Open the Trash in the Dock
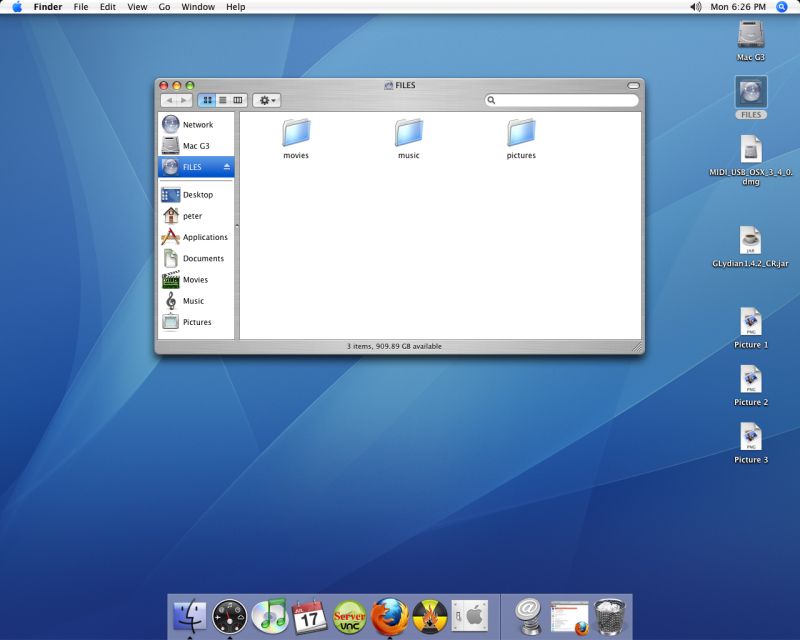Screen dimensions: 800x640 click(x=610, y=617)
